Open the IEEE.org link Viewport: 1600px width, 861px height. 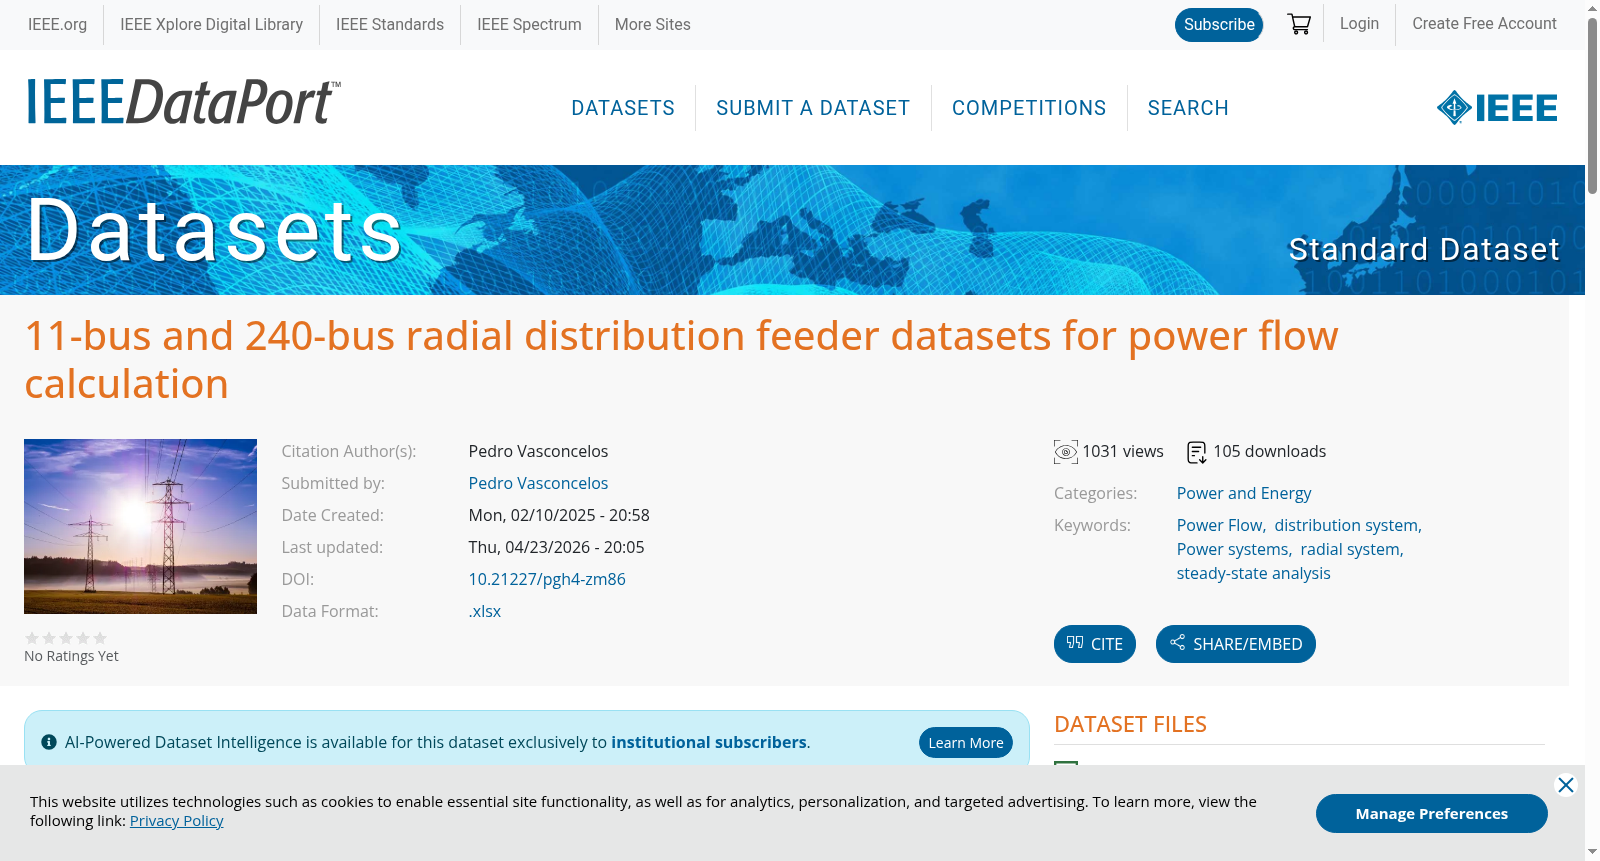click(57, 24)
